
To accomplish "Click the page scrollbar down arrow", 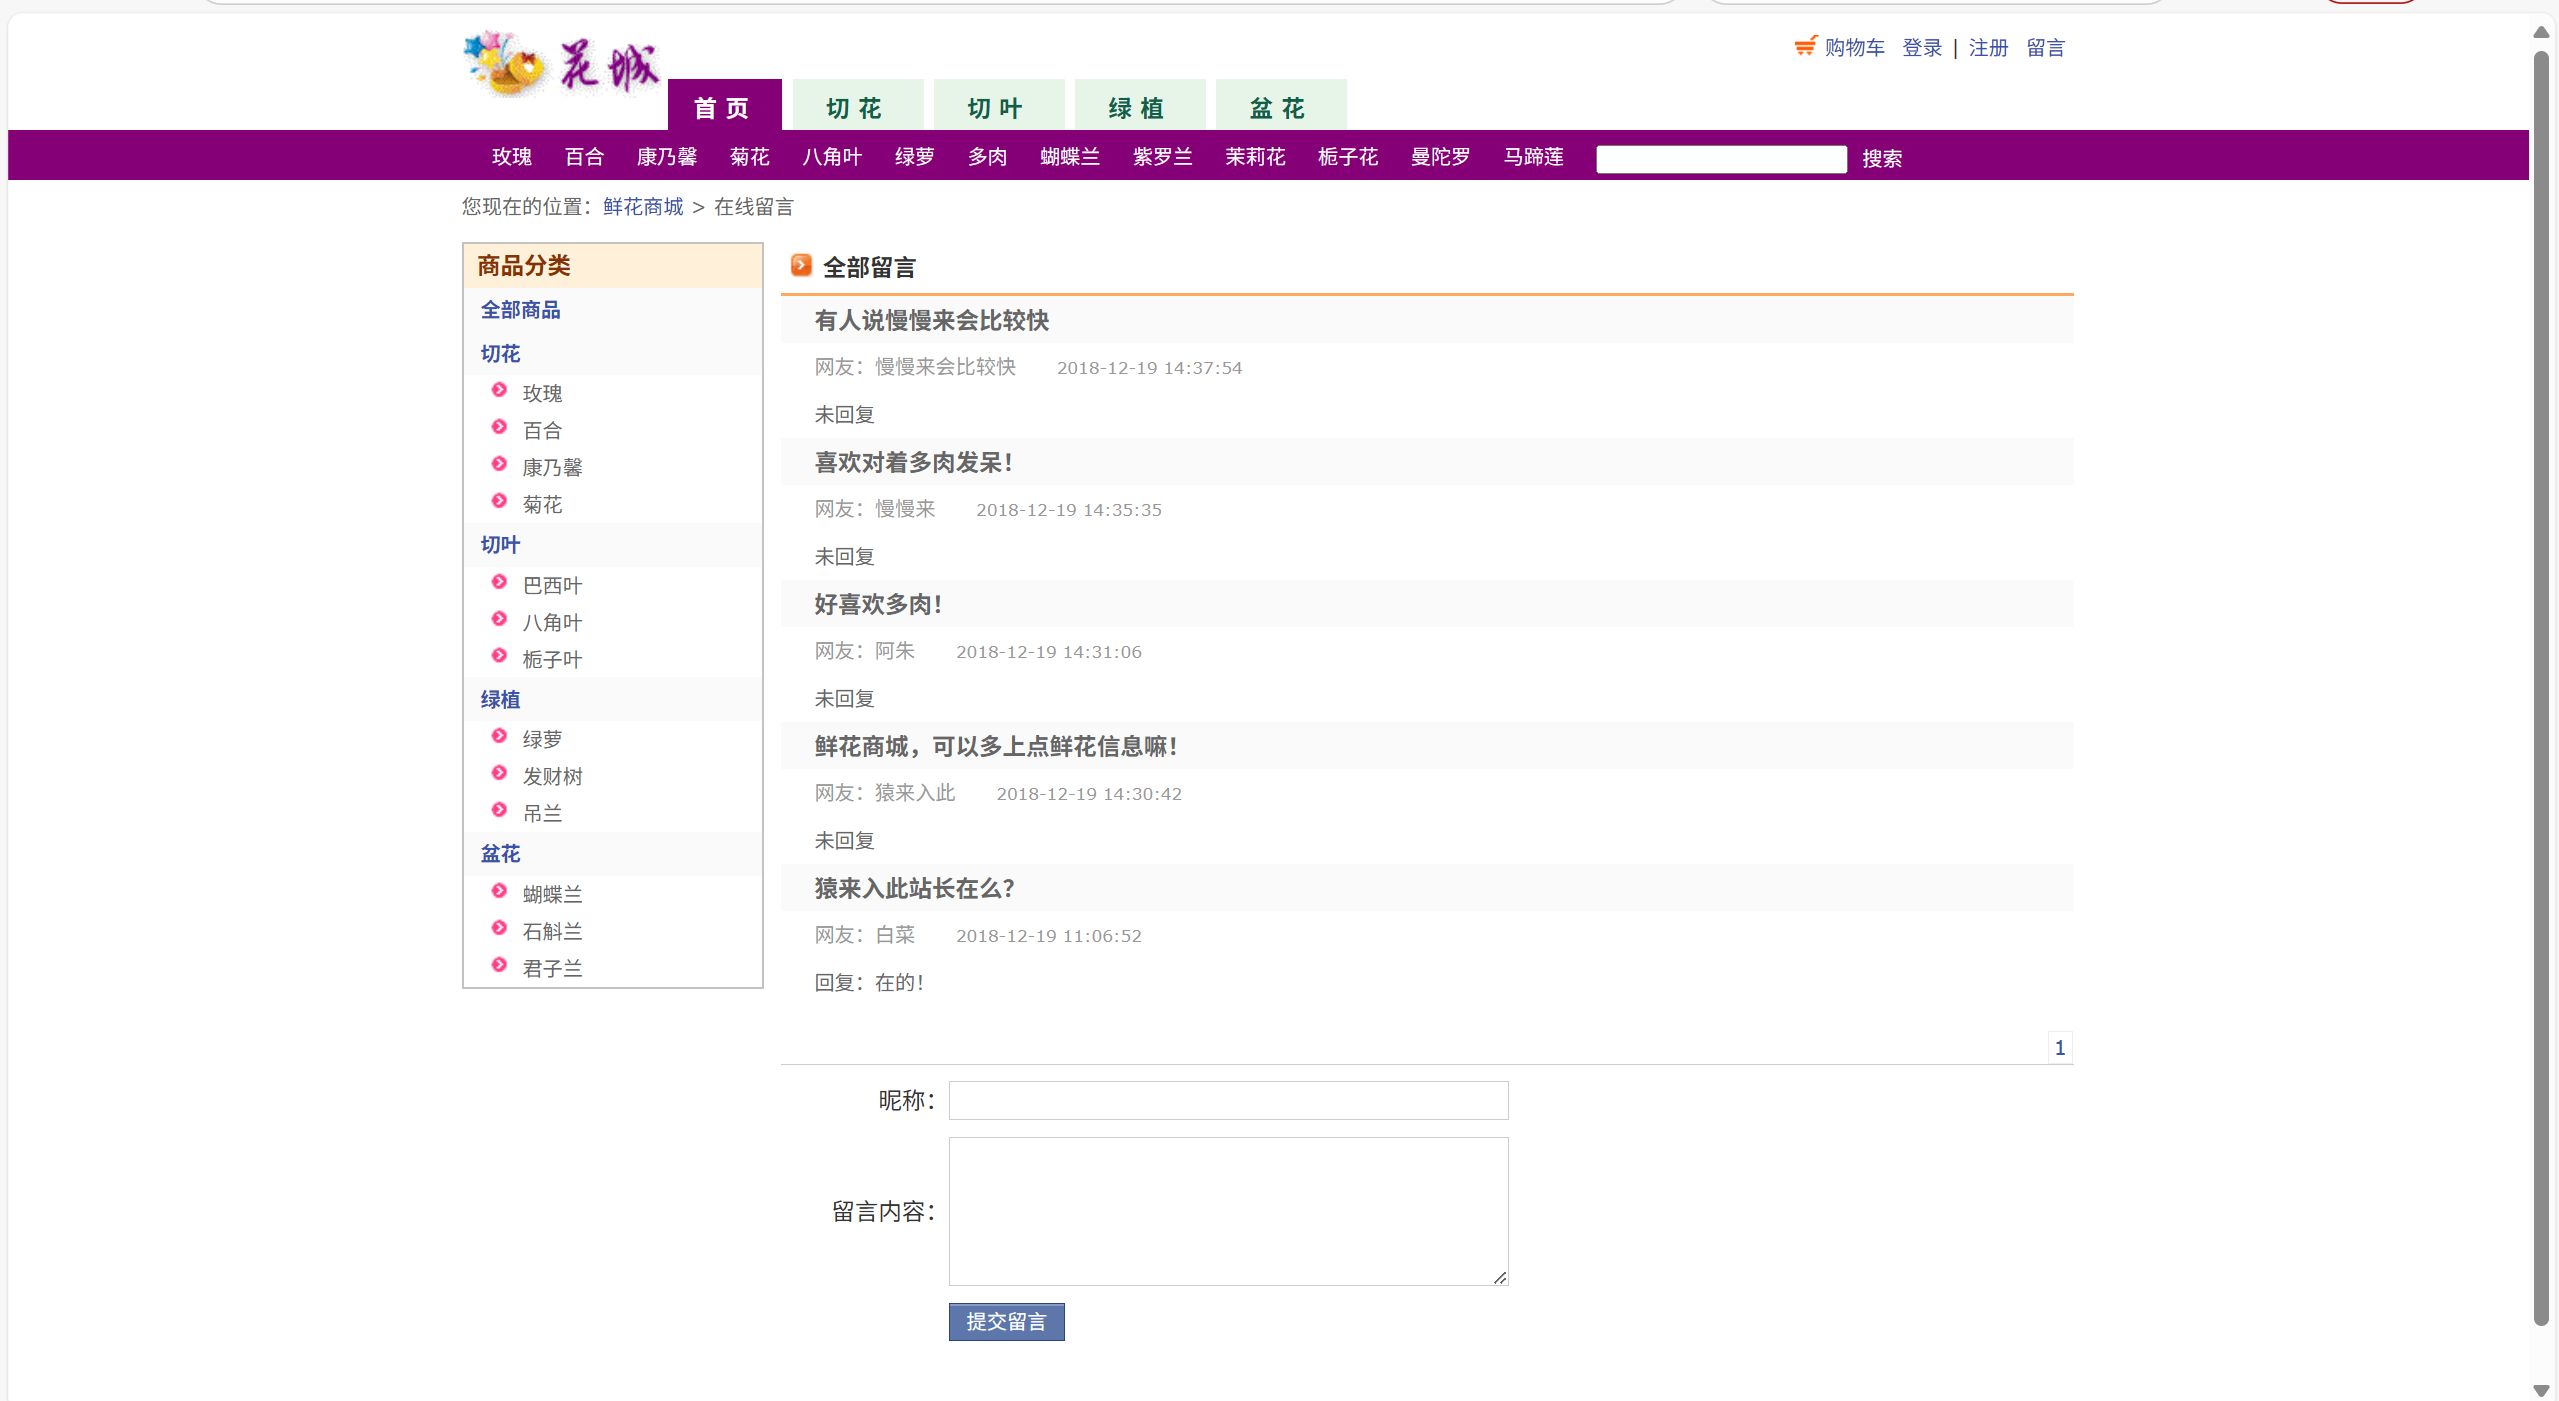I will [2540, 1390].
